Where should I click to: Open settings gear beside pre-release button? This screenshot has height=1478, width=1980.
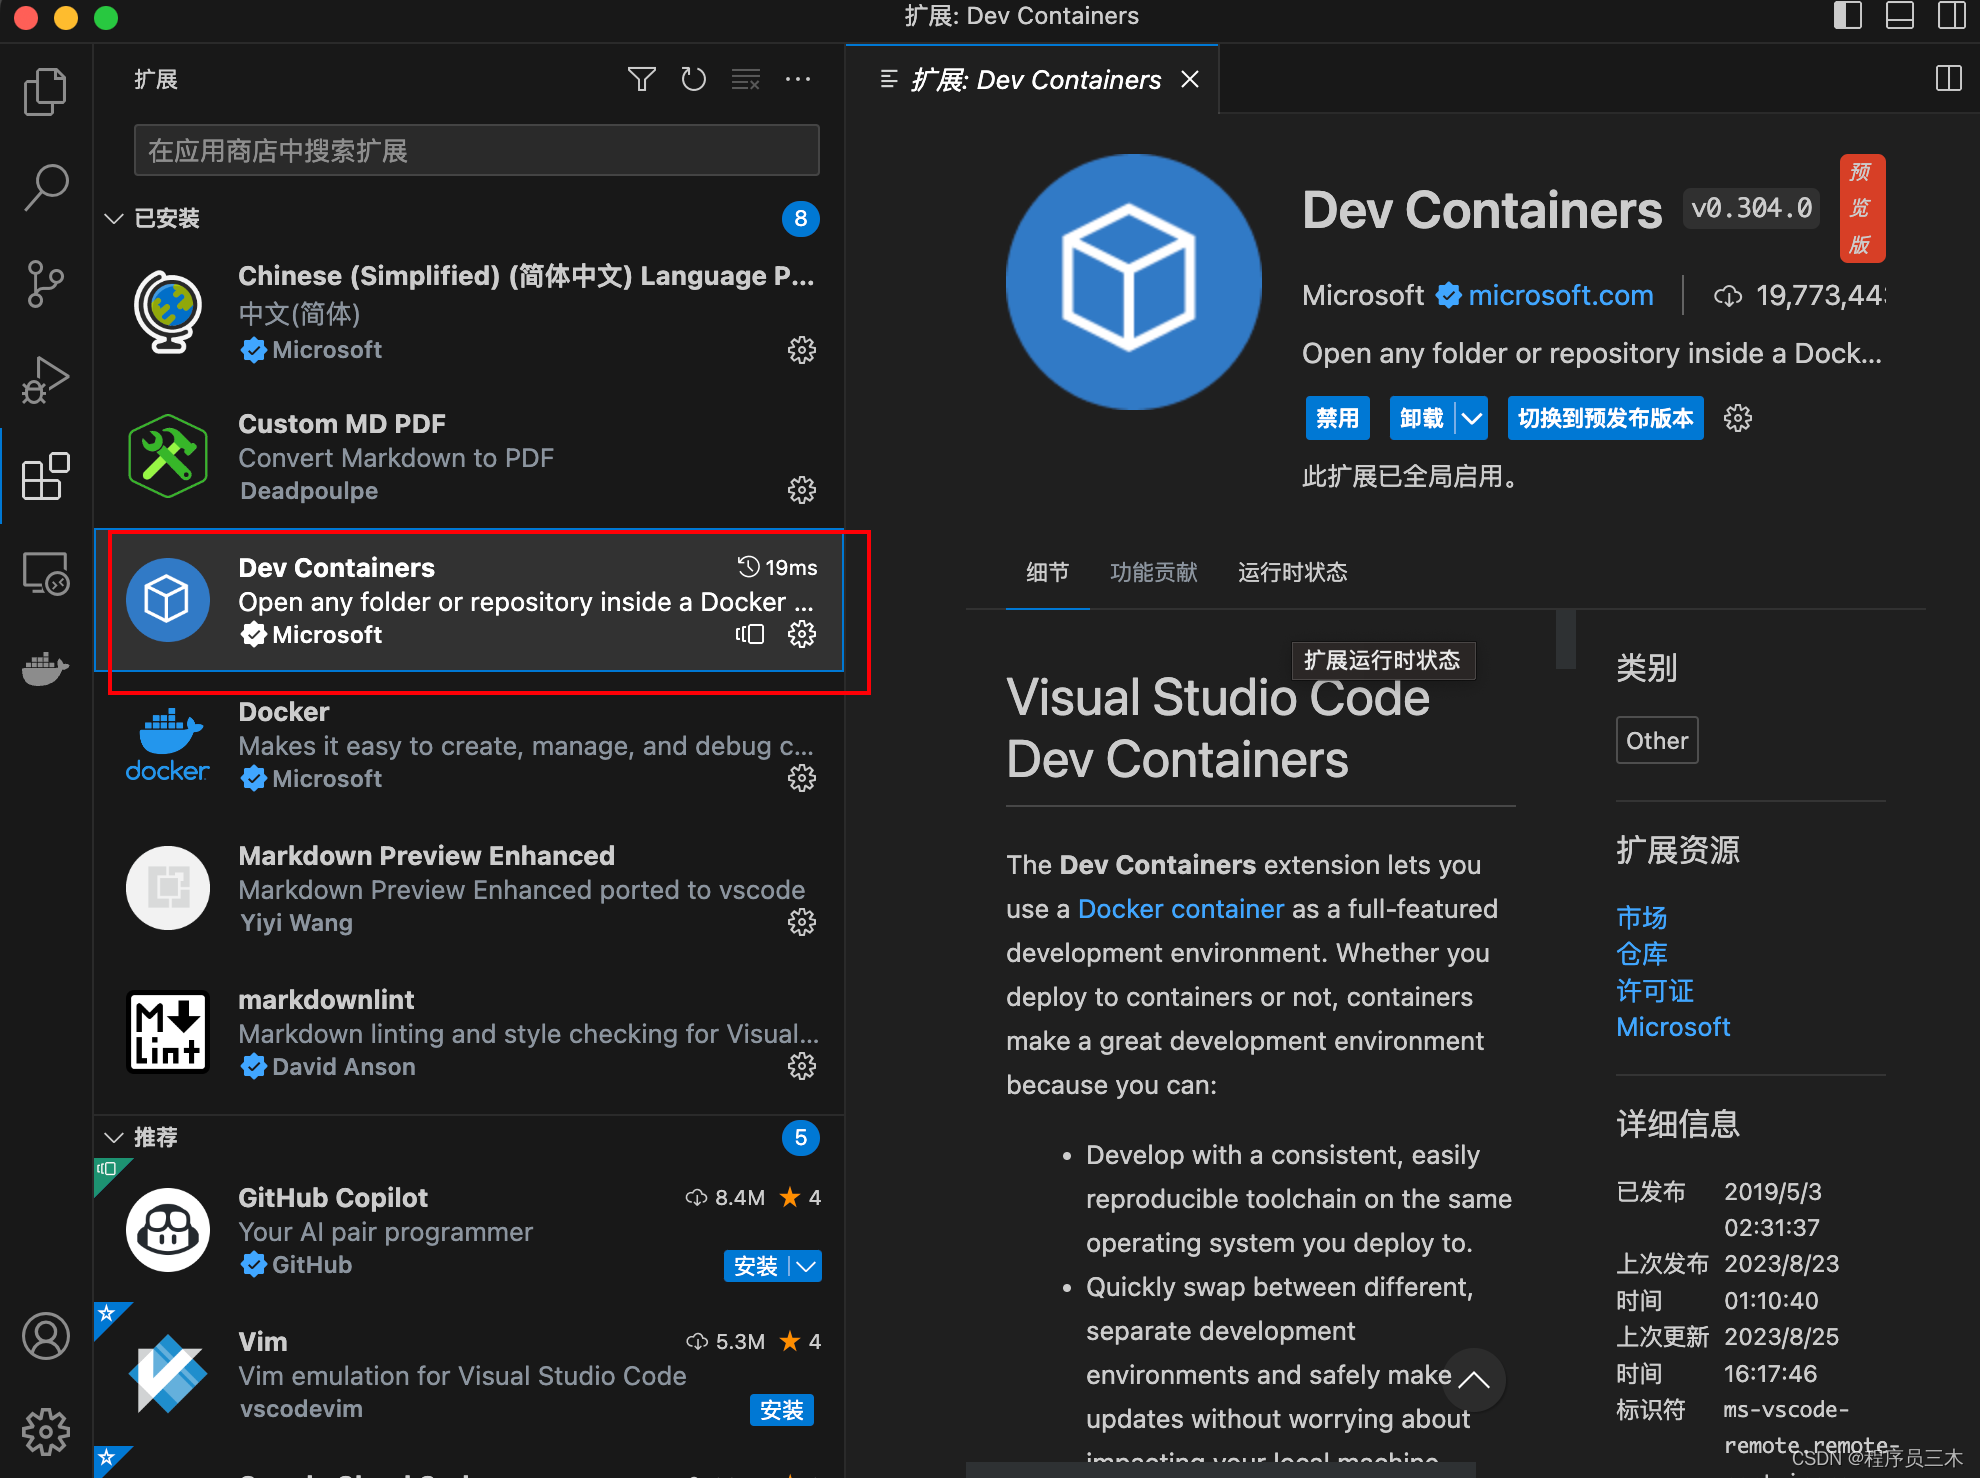(x=1738, y=418)
